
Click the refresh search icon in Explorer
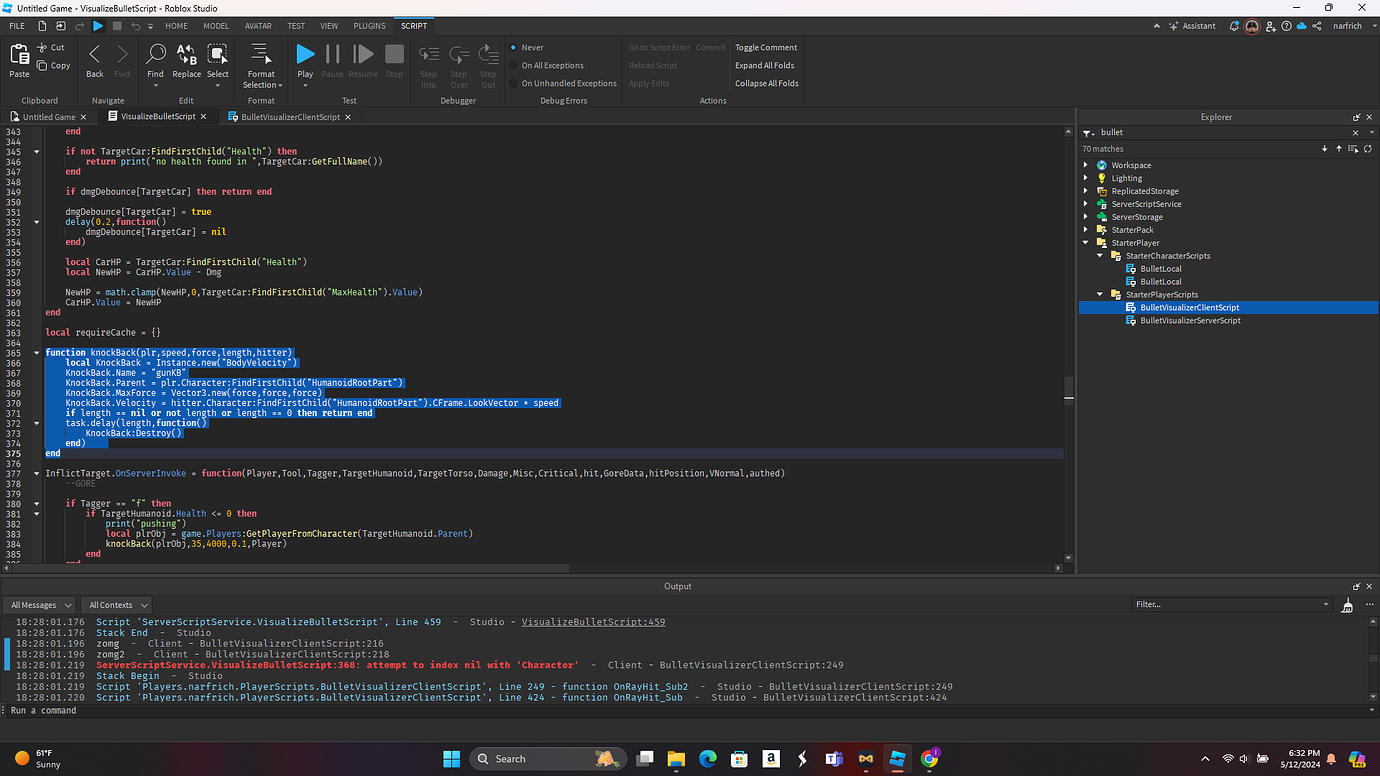(x=1368, y=149)
